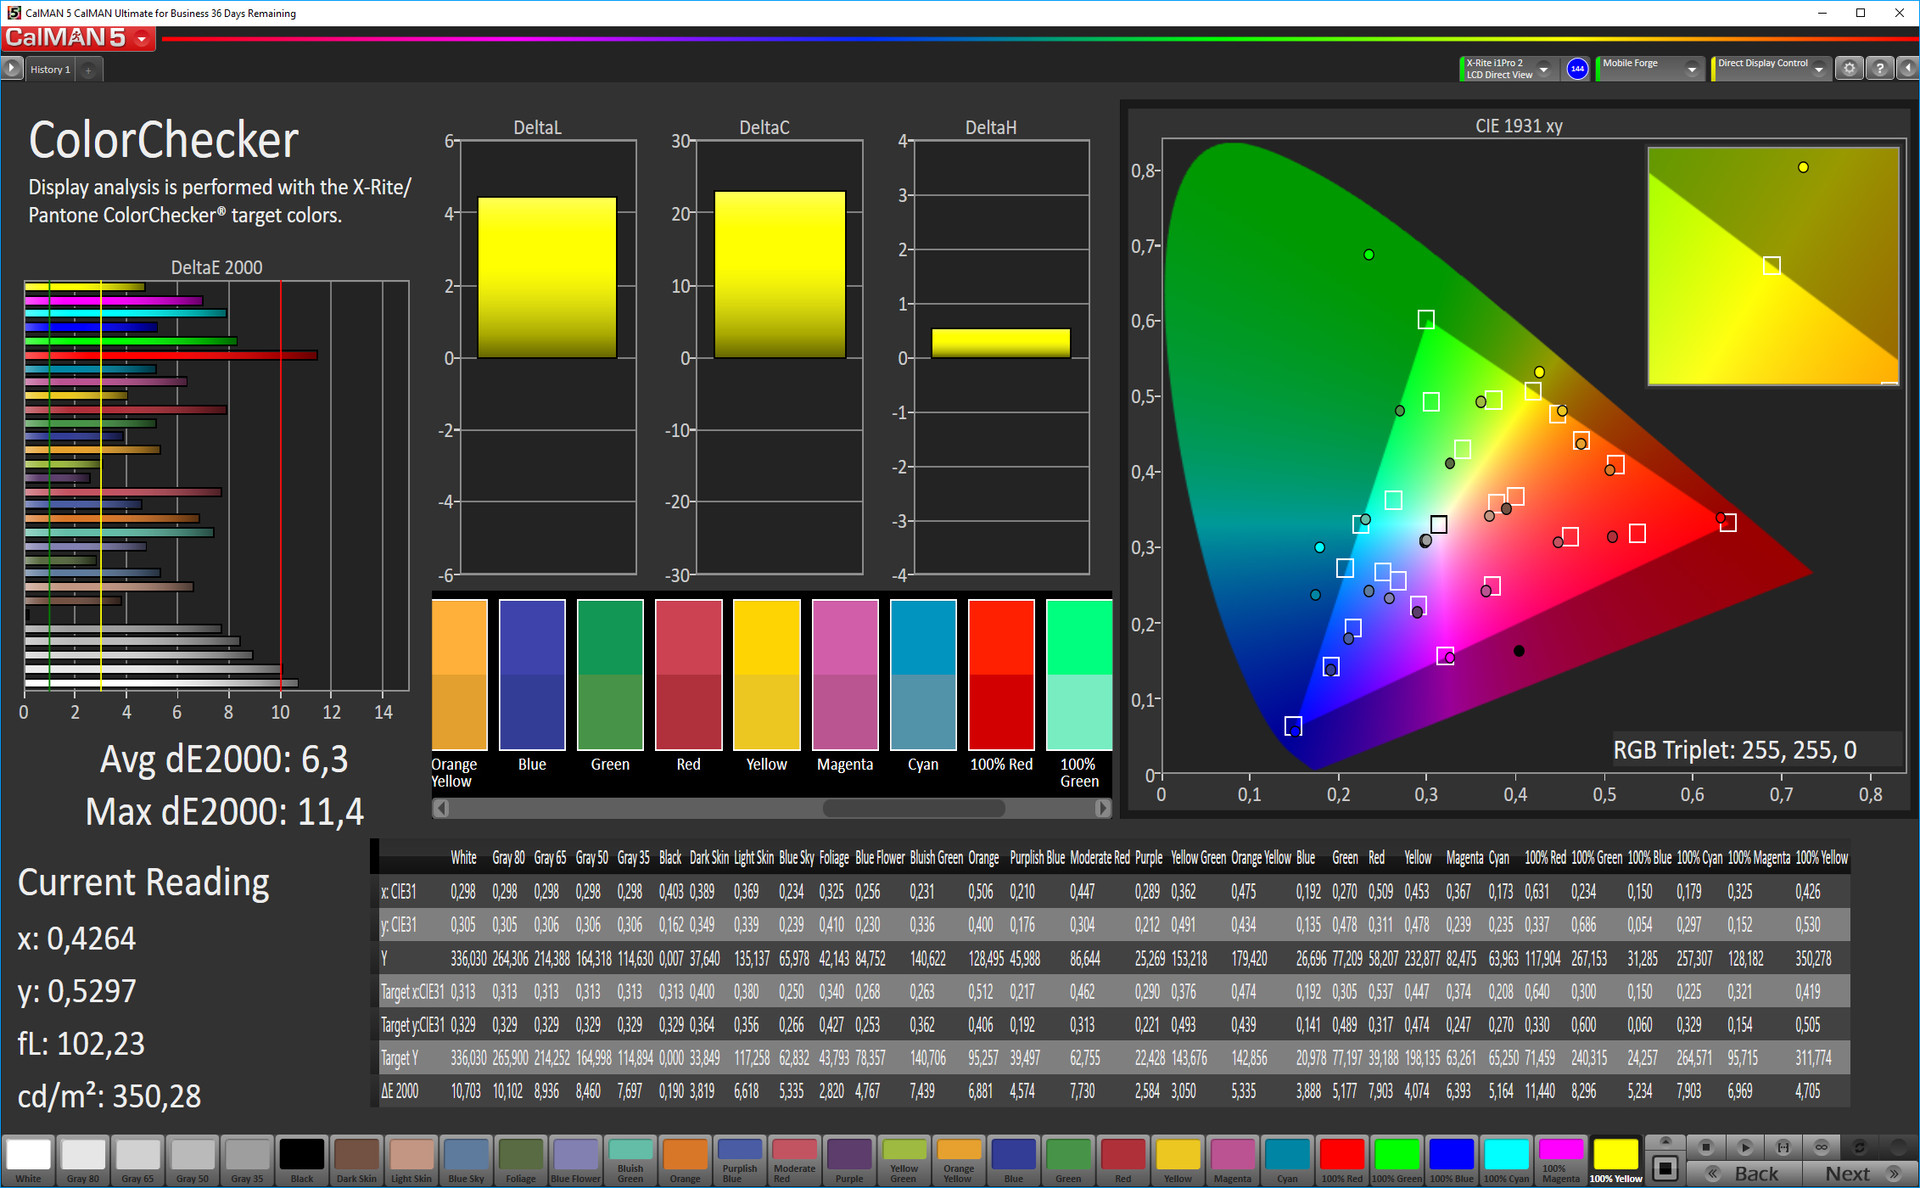The height and width of the screenshot is (1188, 1920).
Task: Click the Cyan comparison swatch in center panel
Action: (x=923, y=674)
